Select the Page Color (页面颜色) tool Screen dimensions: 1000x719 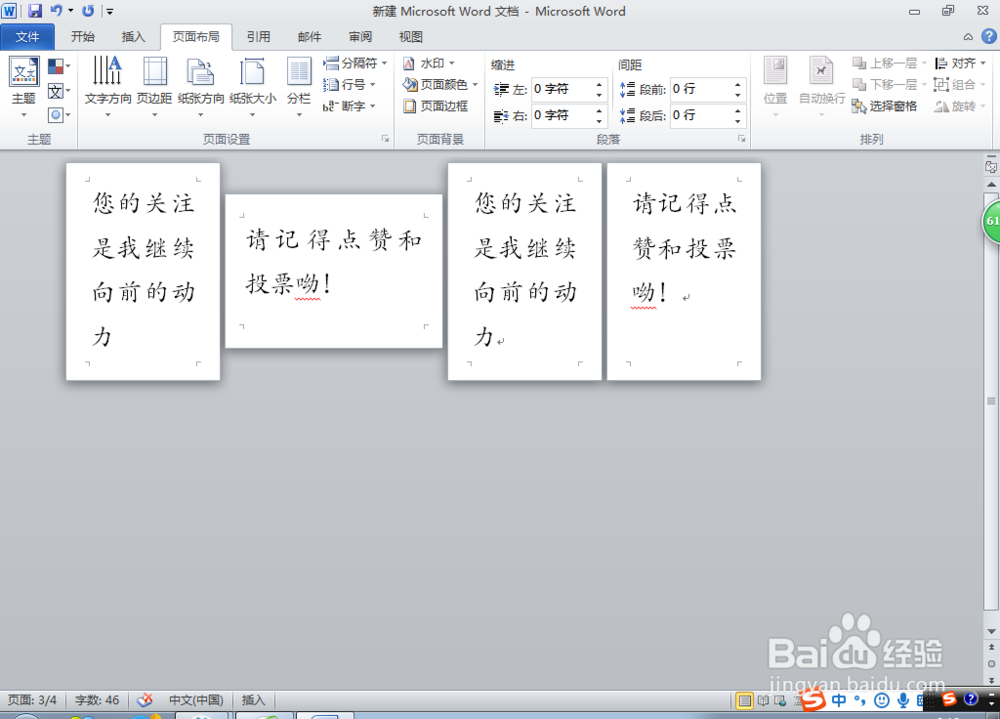[x=440, y=84]
